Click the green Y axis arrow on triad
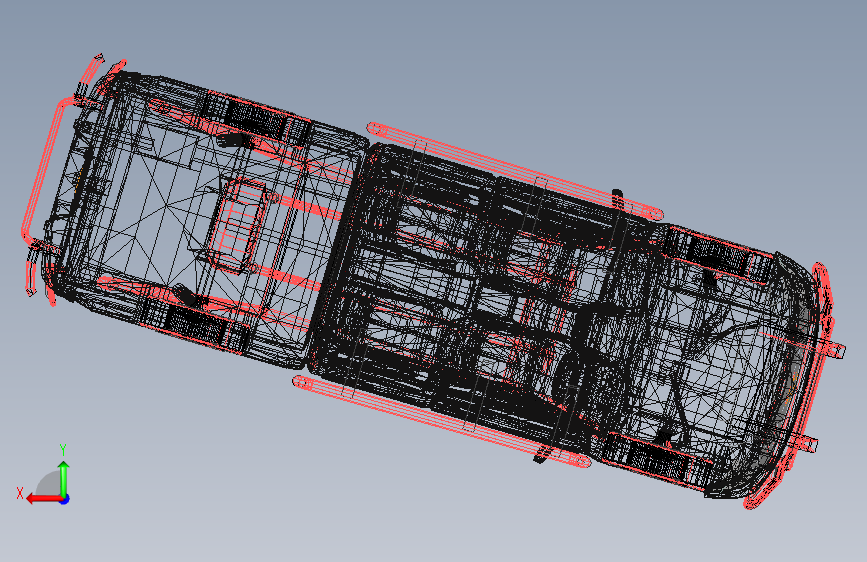This screenshot has width=867, height=562. pyautogui.click(x=64, y=478)
